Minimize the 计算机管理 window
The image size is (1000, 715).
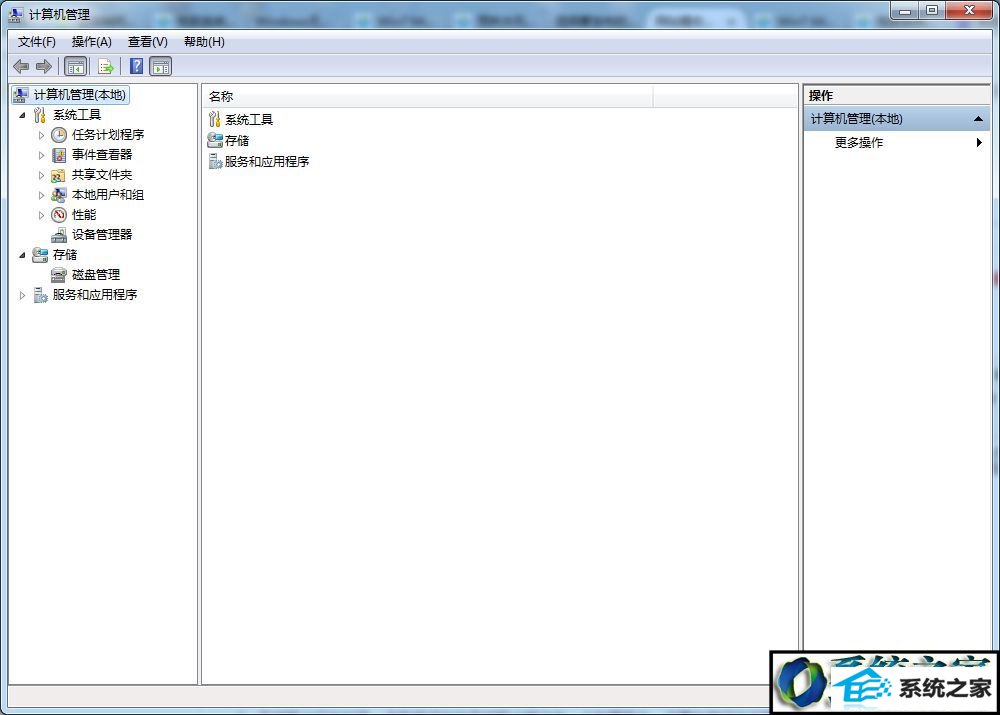[x=905, y=11]
